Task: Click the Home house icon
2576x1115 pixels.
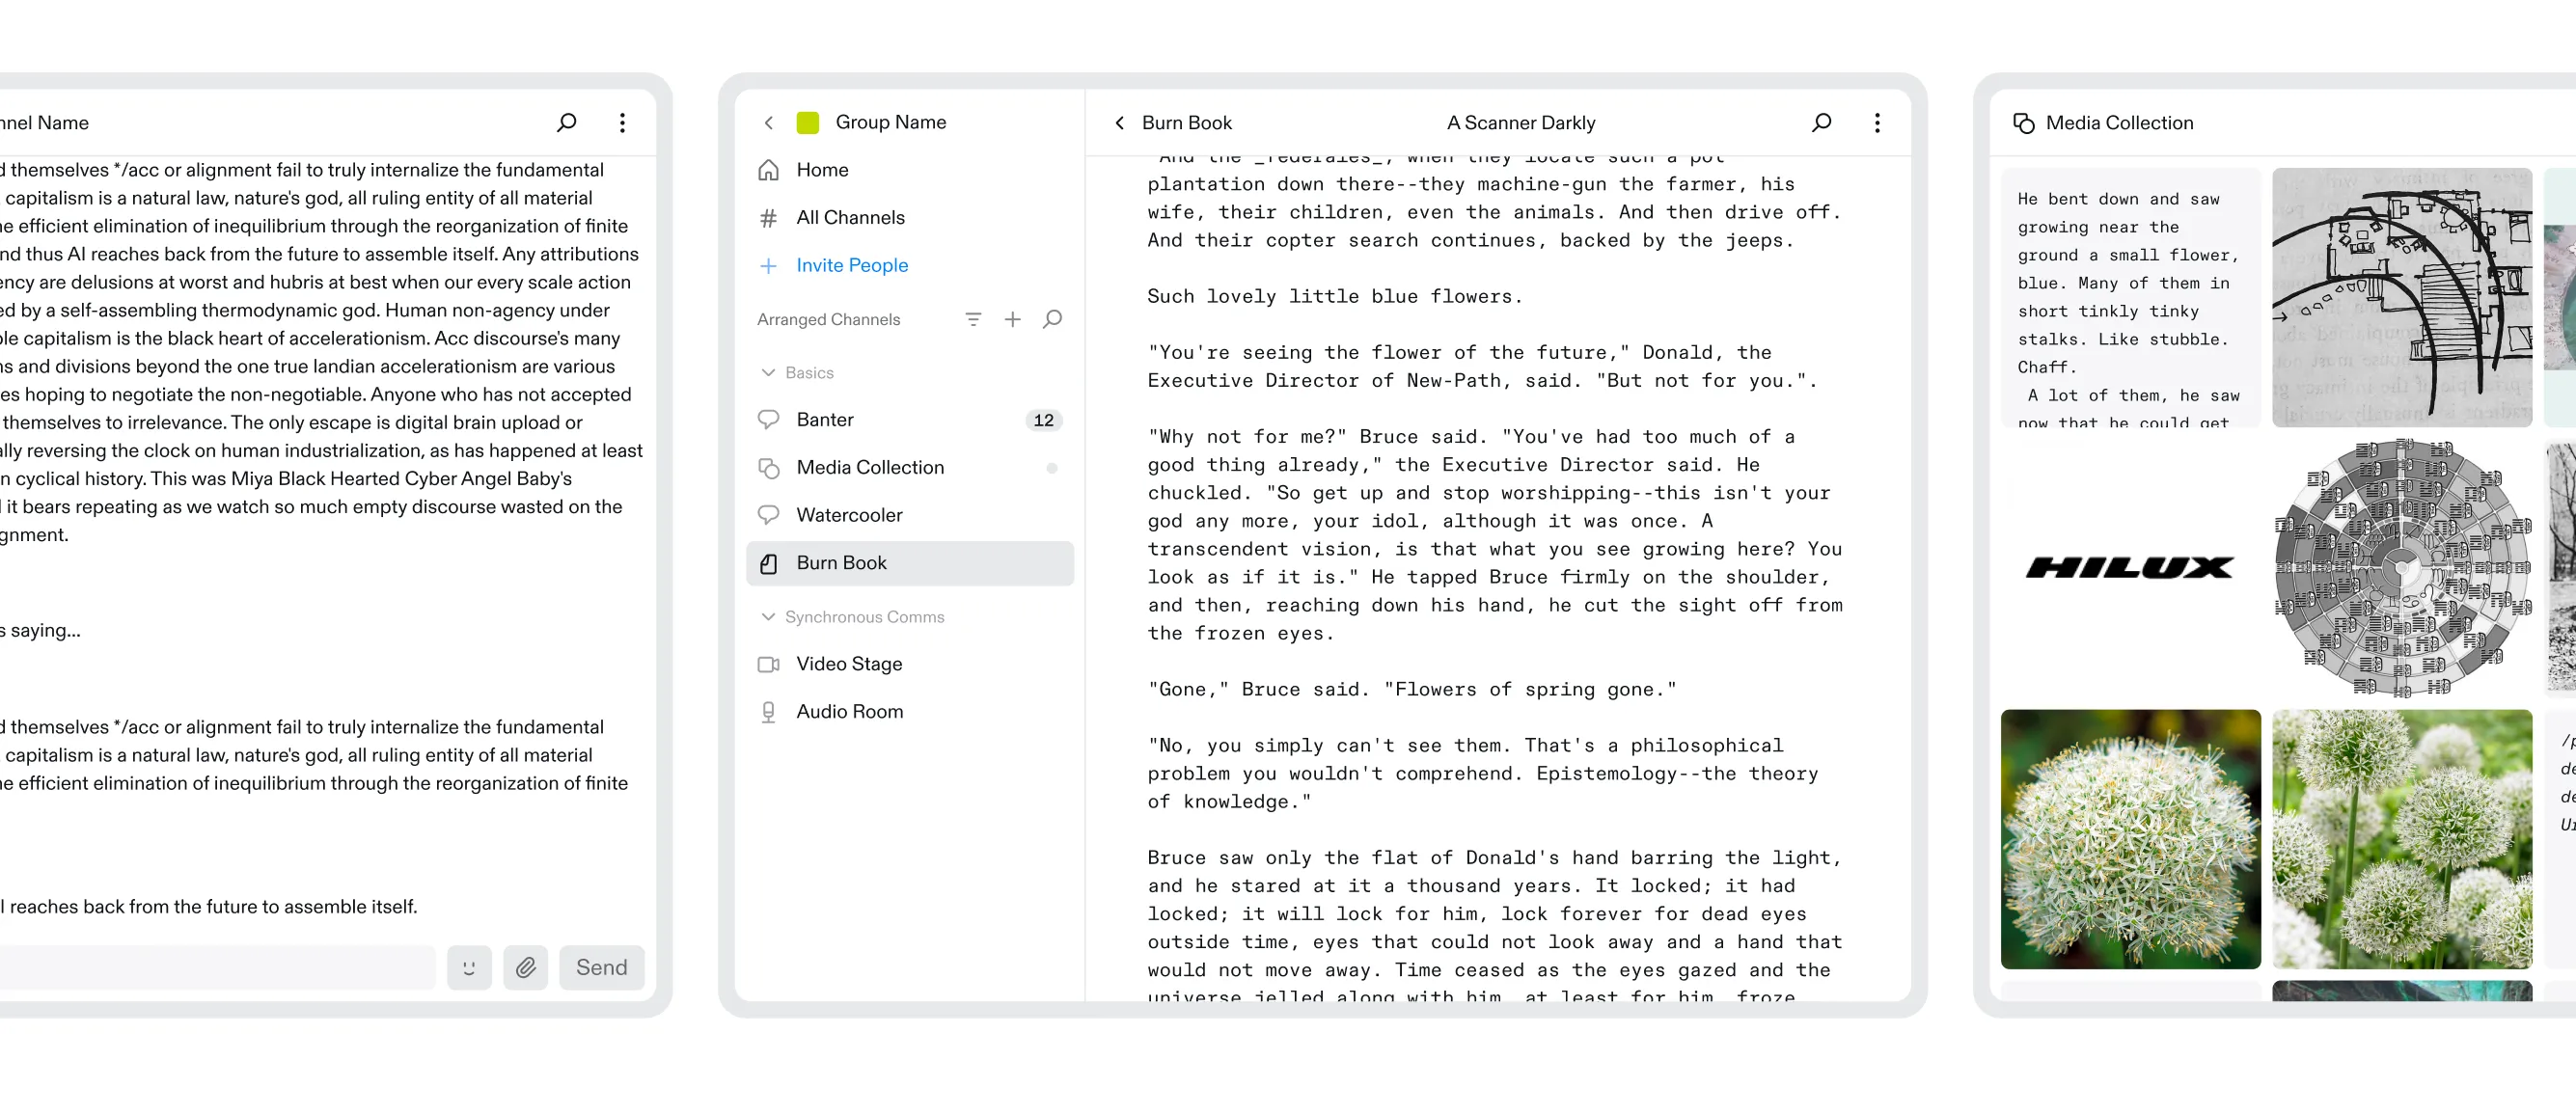Action: coord(768,170)
